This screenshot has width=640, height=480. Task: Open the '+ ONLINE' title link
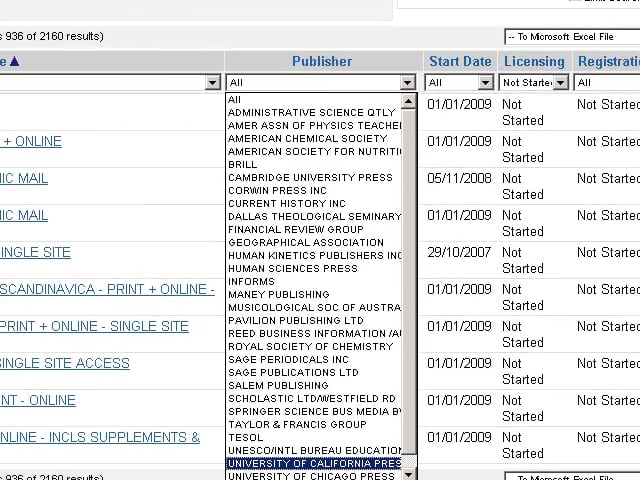click(31, 142)
